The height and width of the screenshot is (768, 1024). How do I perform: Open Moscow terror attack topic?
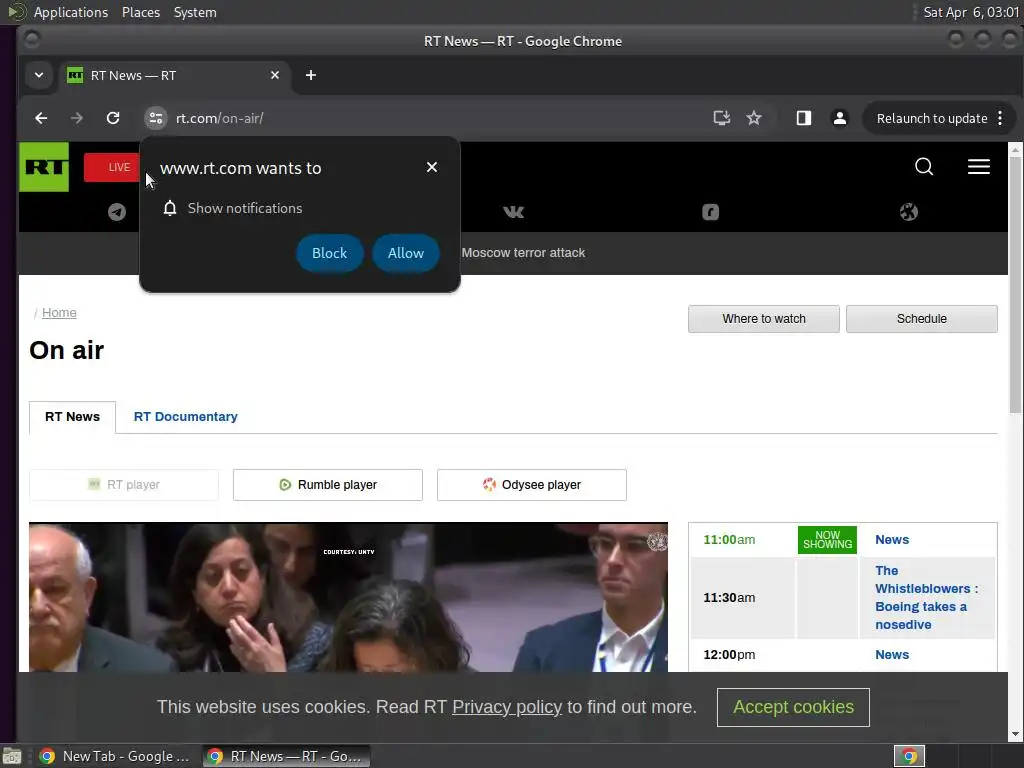tap(523, 253)
